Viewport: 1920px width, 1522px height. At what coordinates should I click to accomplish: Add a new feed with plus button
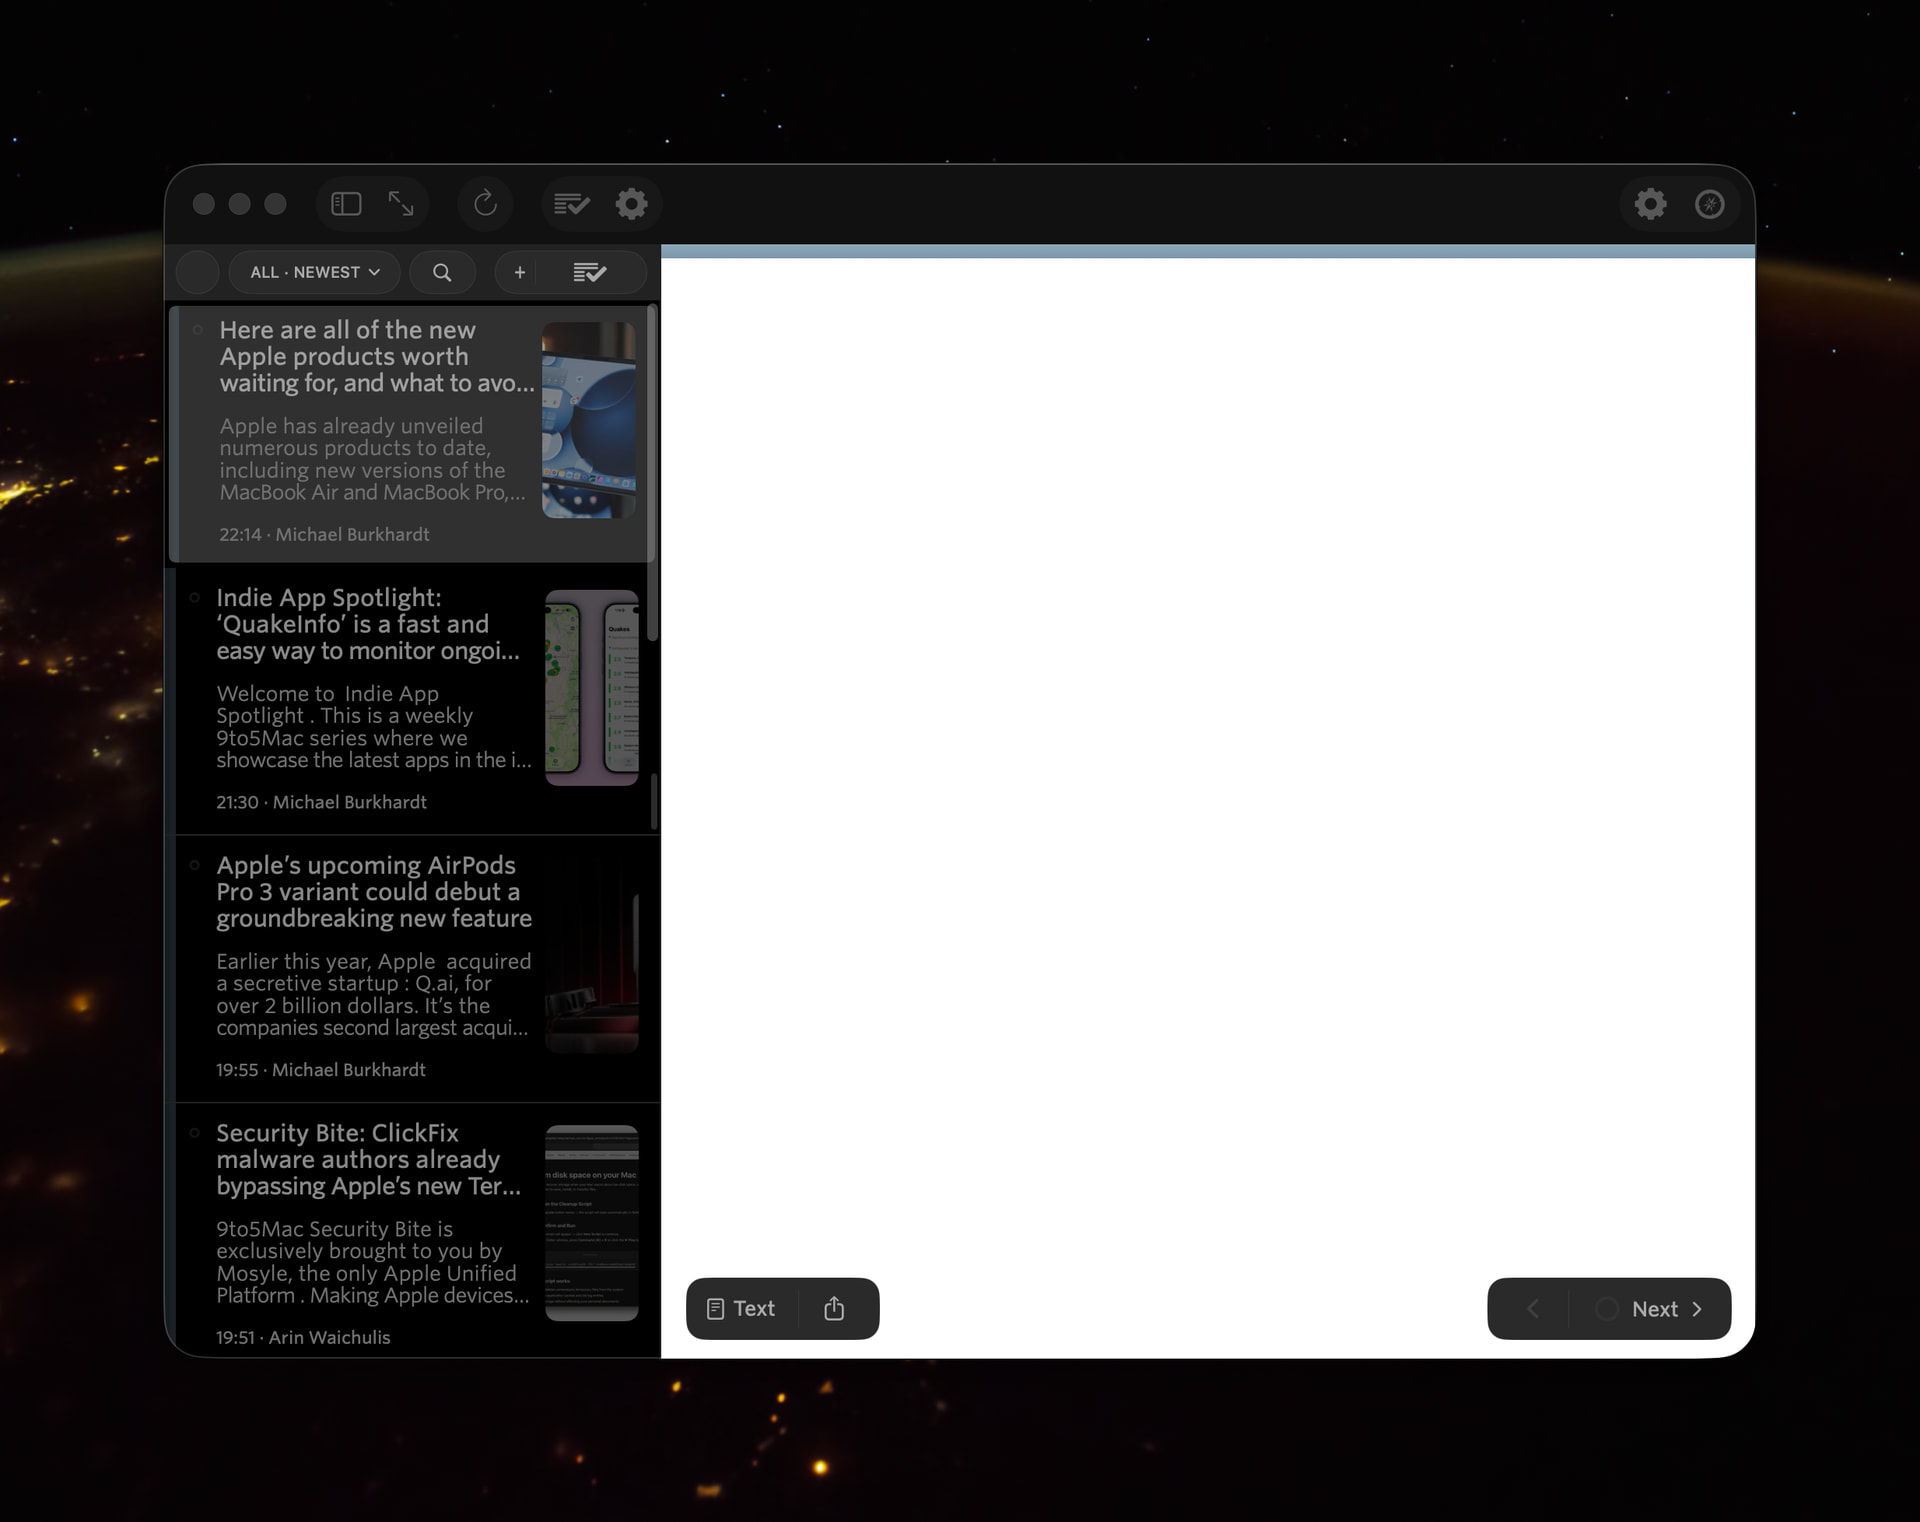519,272
